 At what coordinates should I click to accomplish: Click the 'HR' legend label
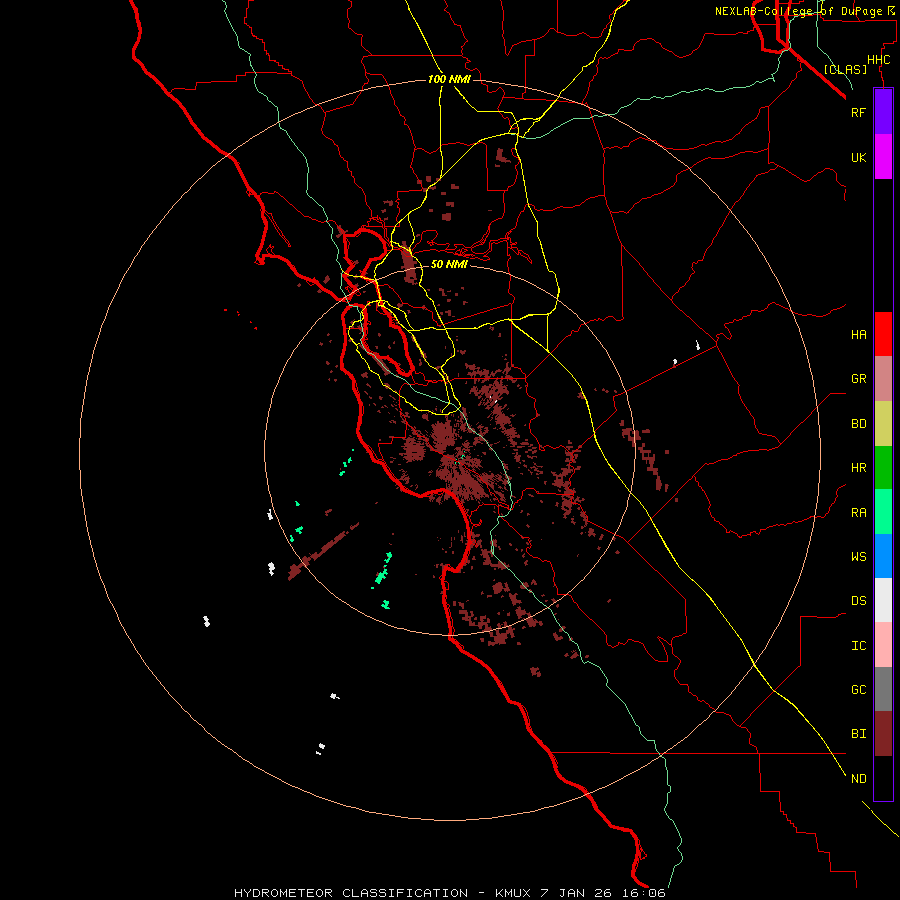[859, 468]
